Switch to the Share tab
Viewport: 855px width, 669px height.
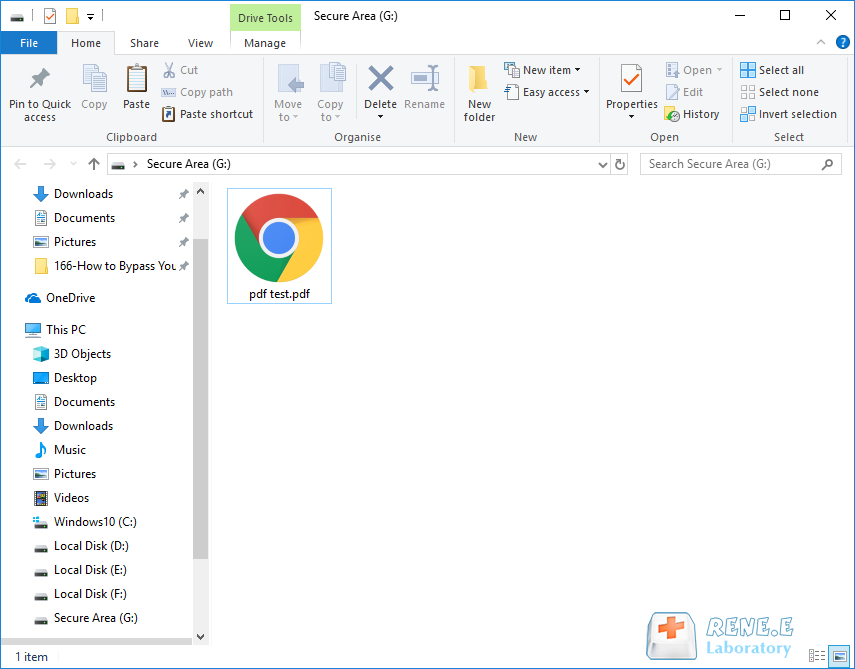[144, 43]
